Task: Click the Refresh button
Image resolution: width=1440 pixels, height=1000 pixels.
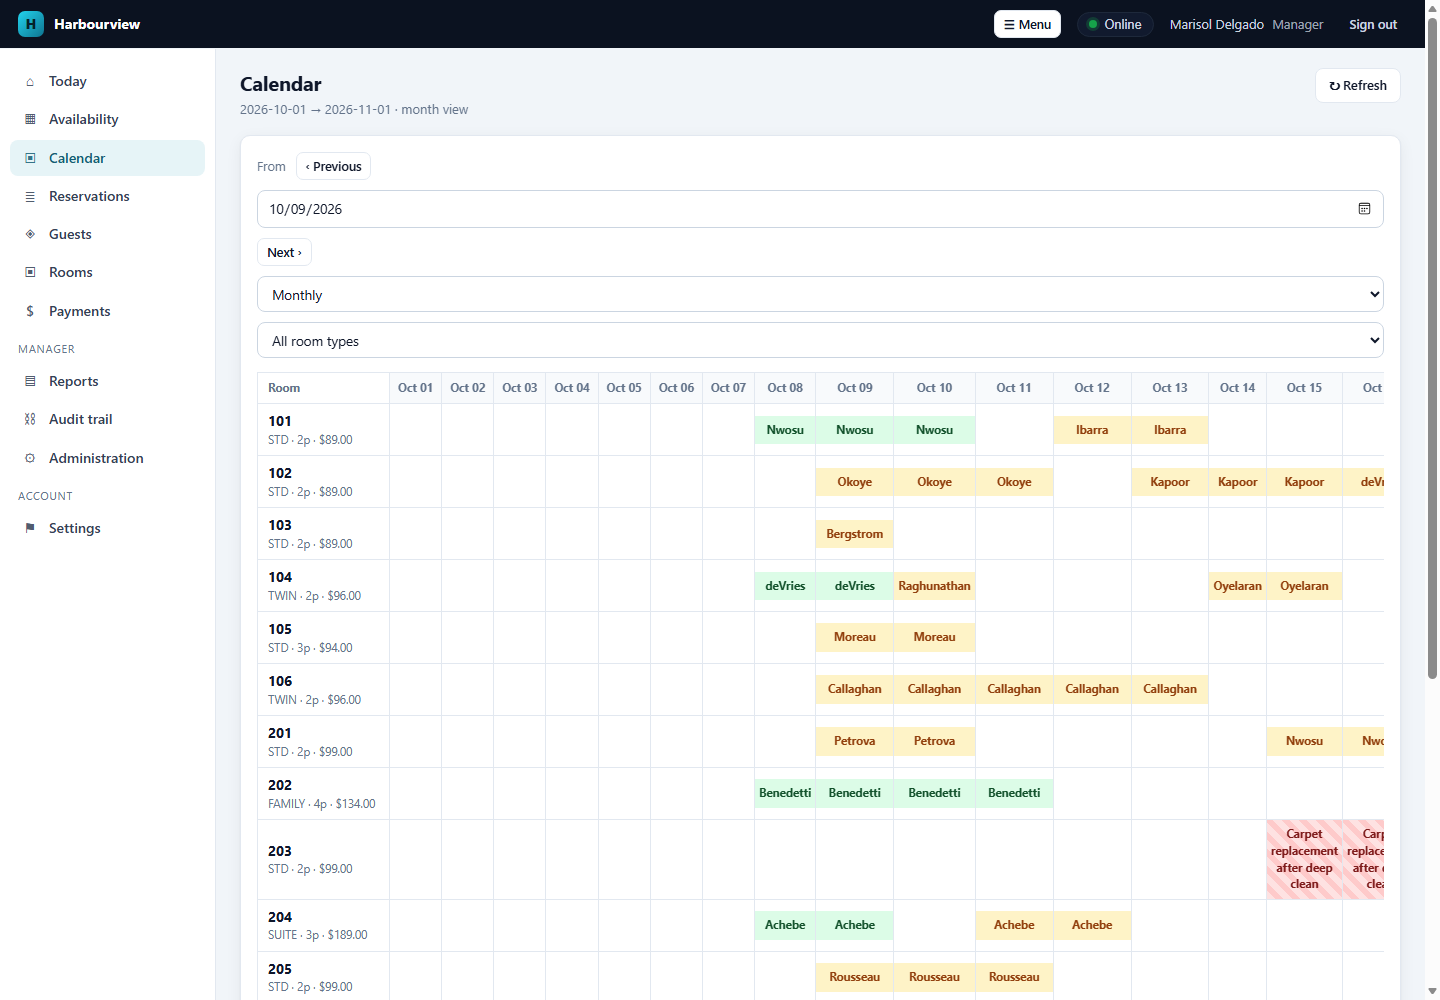Action: 1357,86
